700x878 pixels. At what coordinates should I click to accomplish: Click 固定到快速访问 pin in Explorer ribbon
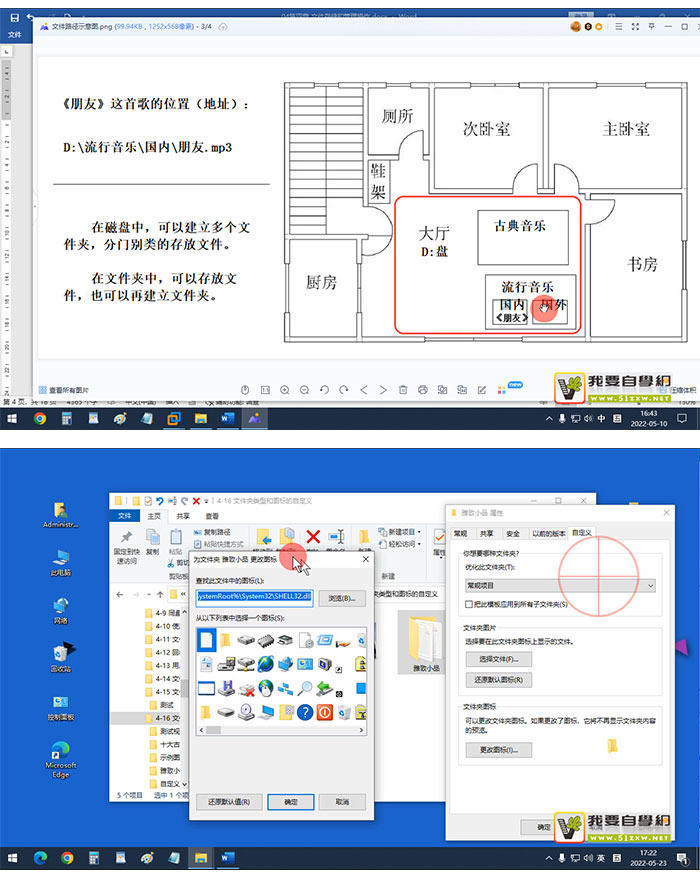click(x=127, y=548)
